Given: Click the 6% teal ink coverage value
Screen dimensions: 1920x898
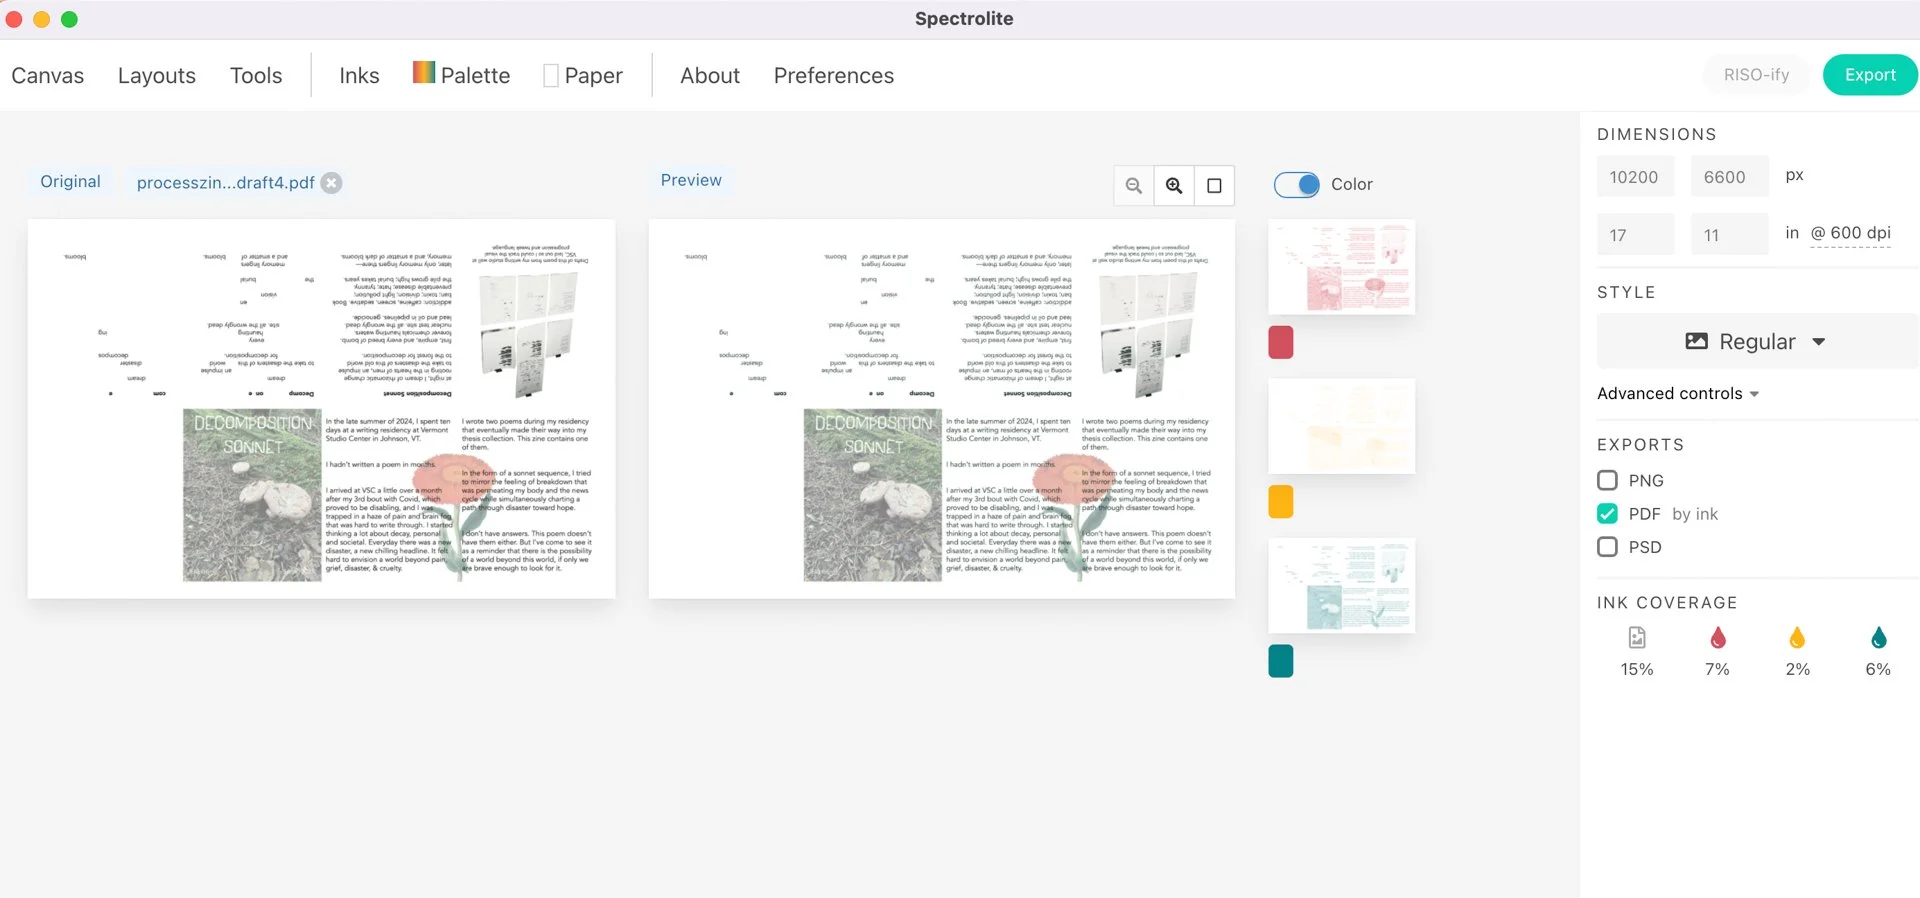Looking at the screenshot, I should [x=1878, y=670].
